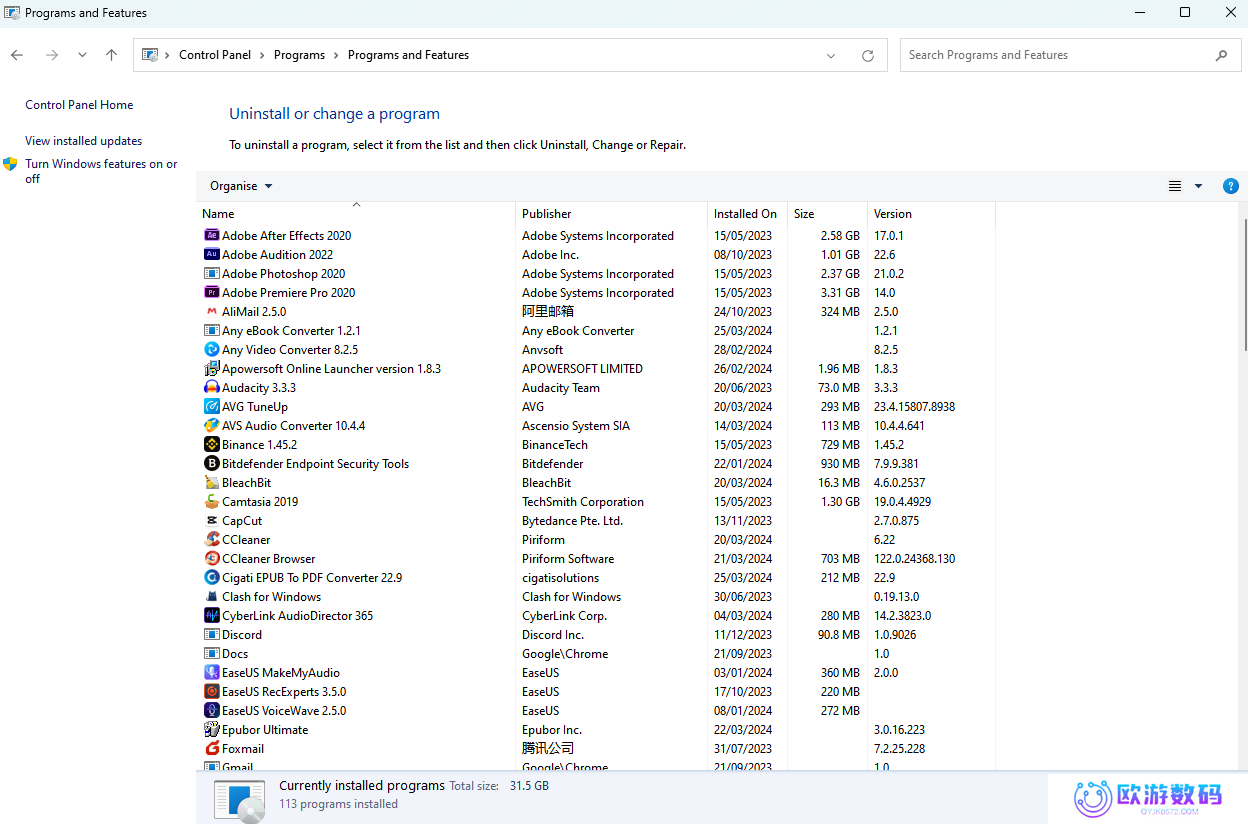
Task: Click the chevron after Programs breadcrumb
Action: [337, 55]
